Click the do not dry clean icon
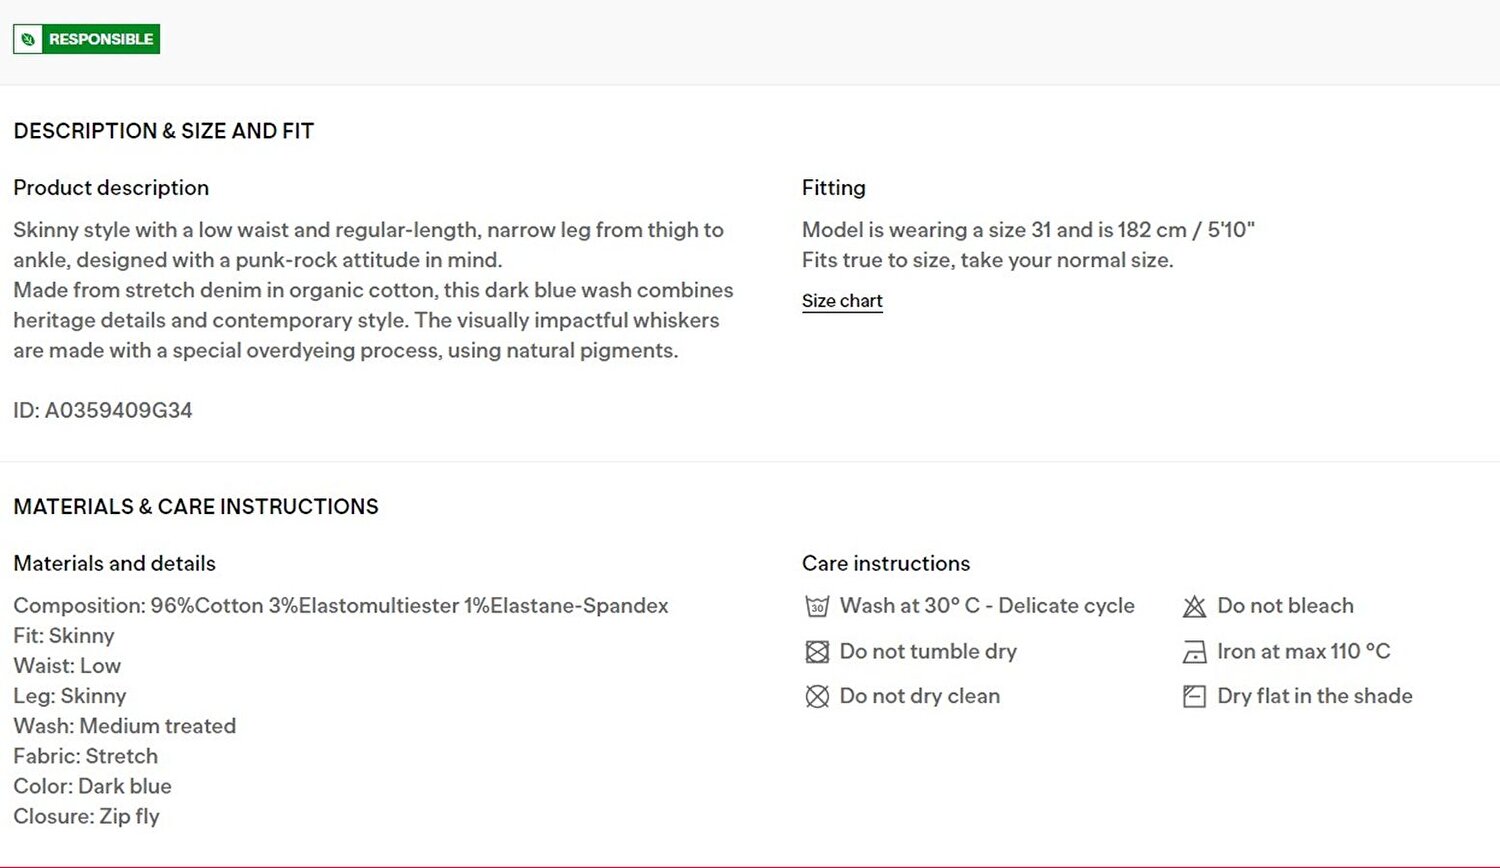 (817, 696)
